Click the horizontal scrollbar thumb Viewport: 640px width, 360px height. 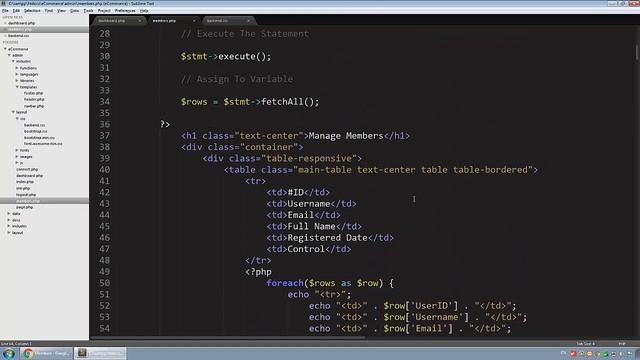point(228,338)
